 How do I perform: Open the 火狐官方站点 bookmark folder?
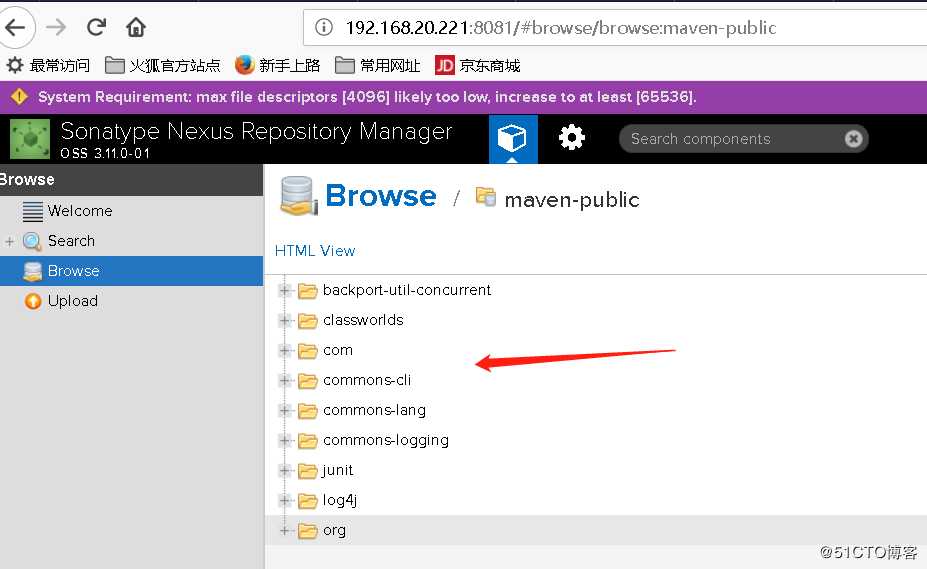point(163,65)
